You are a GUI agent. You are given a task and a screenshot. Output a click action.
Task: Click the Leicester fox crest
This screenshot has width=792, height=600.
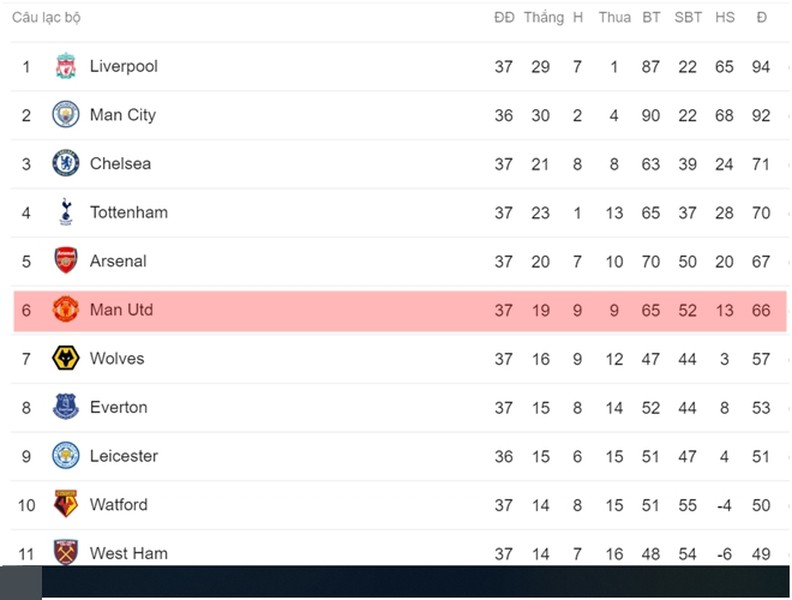(x=66, y=455)
